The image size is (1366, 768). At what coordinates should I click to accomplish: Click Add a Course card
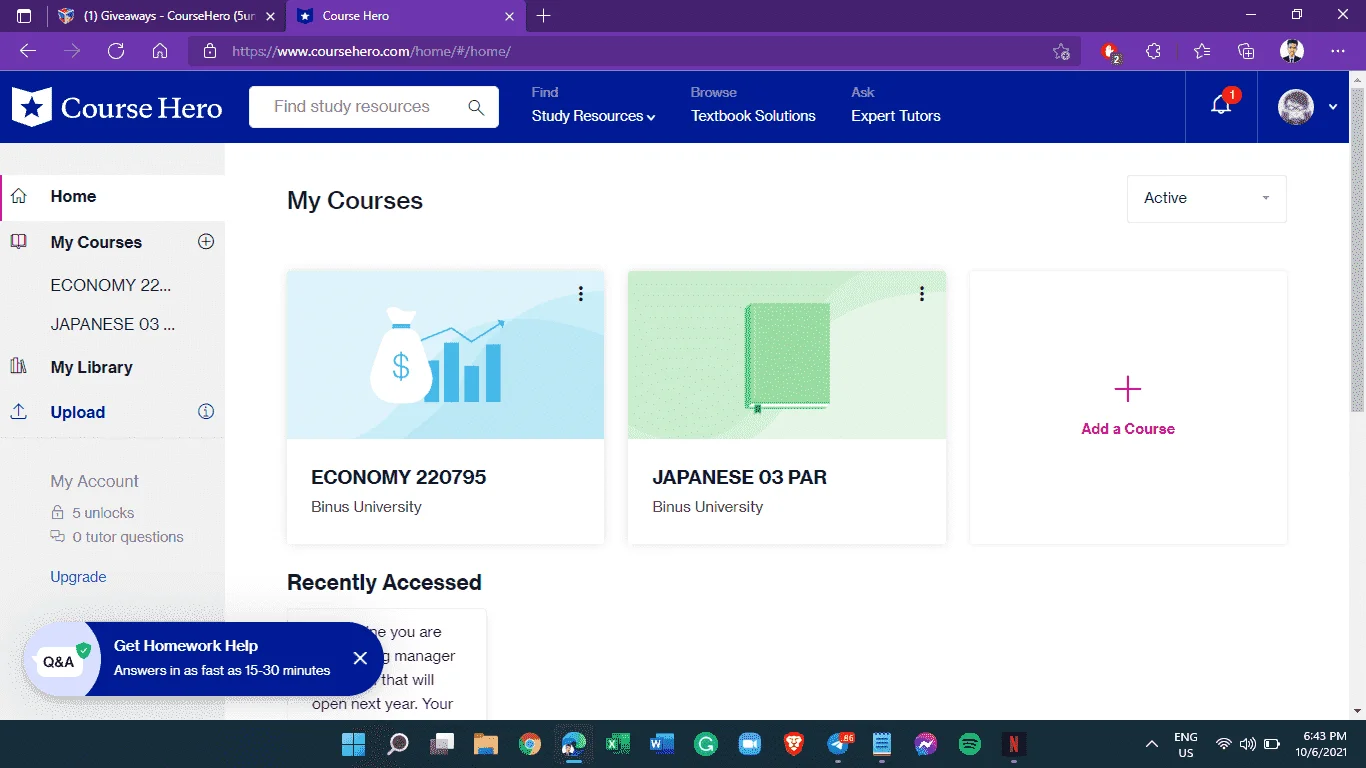(x=1128, y=408)
